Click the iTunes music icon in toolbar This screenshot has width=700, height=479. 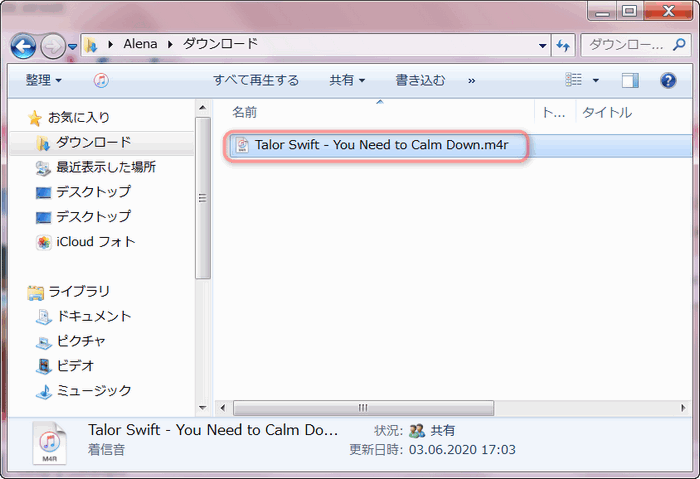pyautogui.click(x=101, y=80)
